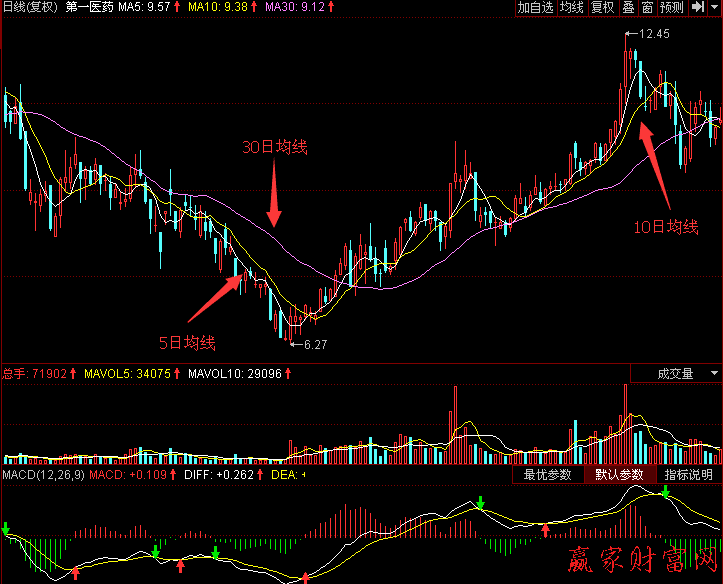
Task: Select the 默认参数 tab
Action: click(619, 475)
